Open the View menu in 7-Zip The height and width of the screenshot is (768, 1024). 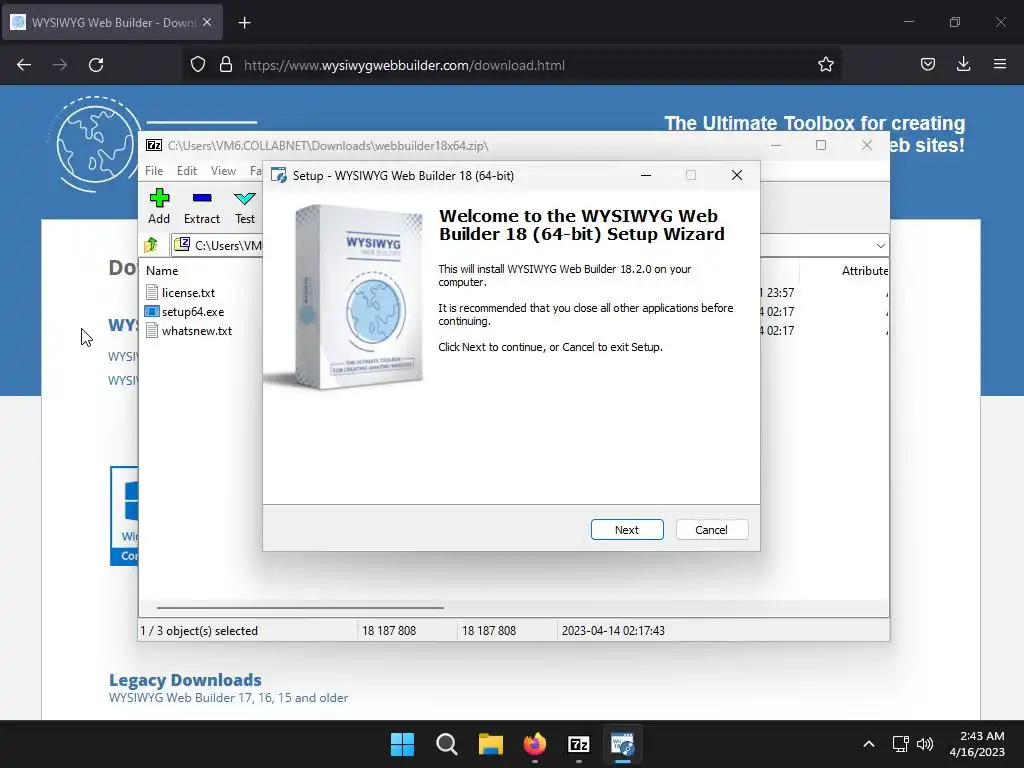223,170
